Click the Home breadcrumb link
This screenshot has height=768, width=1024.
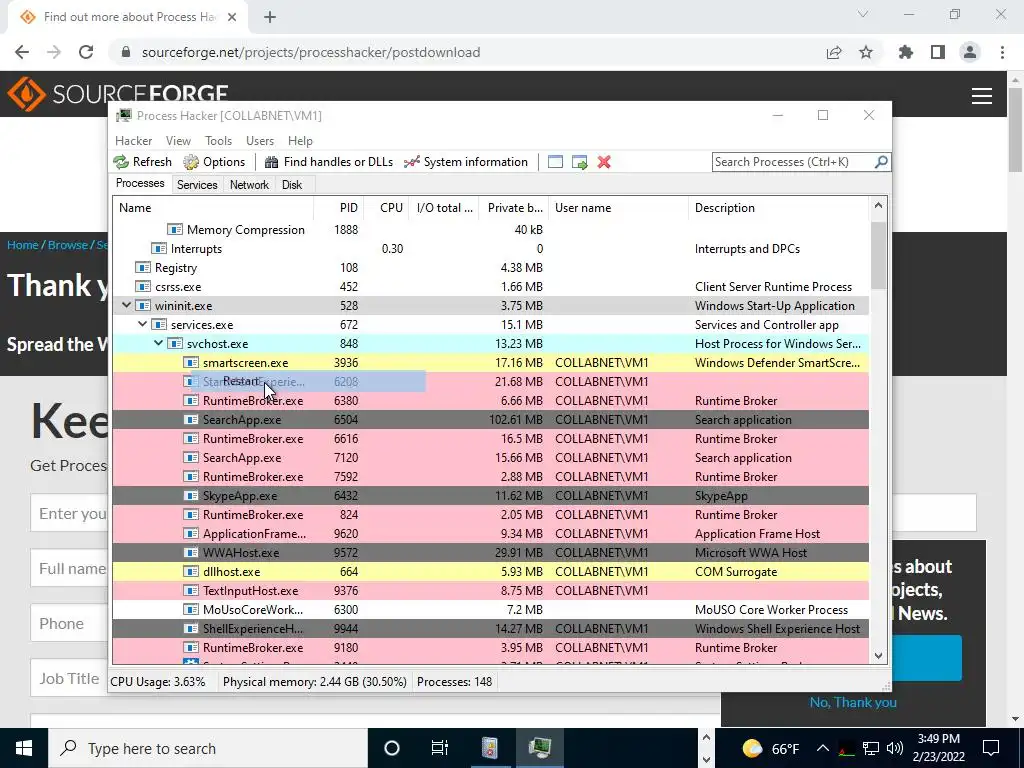(23, 245)
